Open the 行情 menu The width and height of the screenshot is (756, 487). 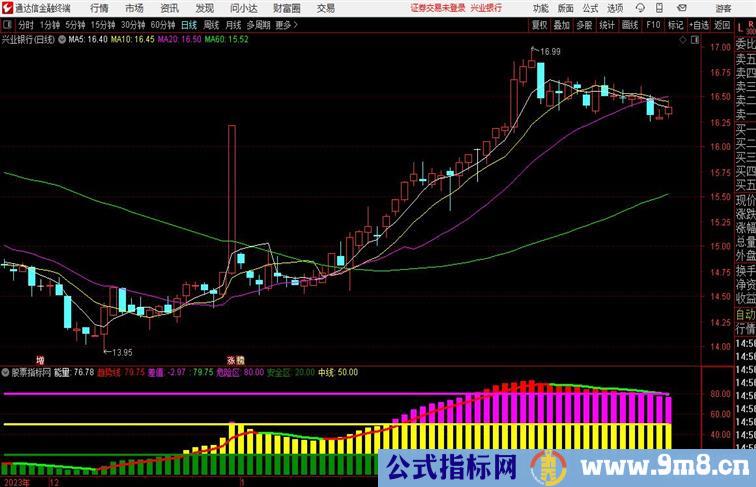pyautogui.click(x=99, y=8)
